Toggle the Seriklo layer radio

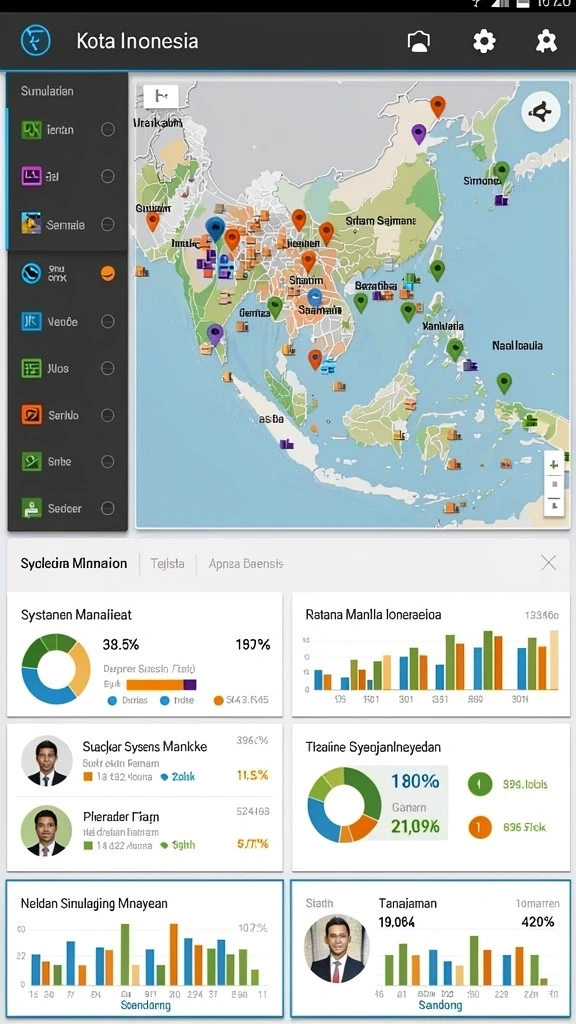pos(108,415)
